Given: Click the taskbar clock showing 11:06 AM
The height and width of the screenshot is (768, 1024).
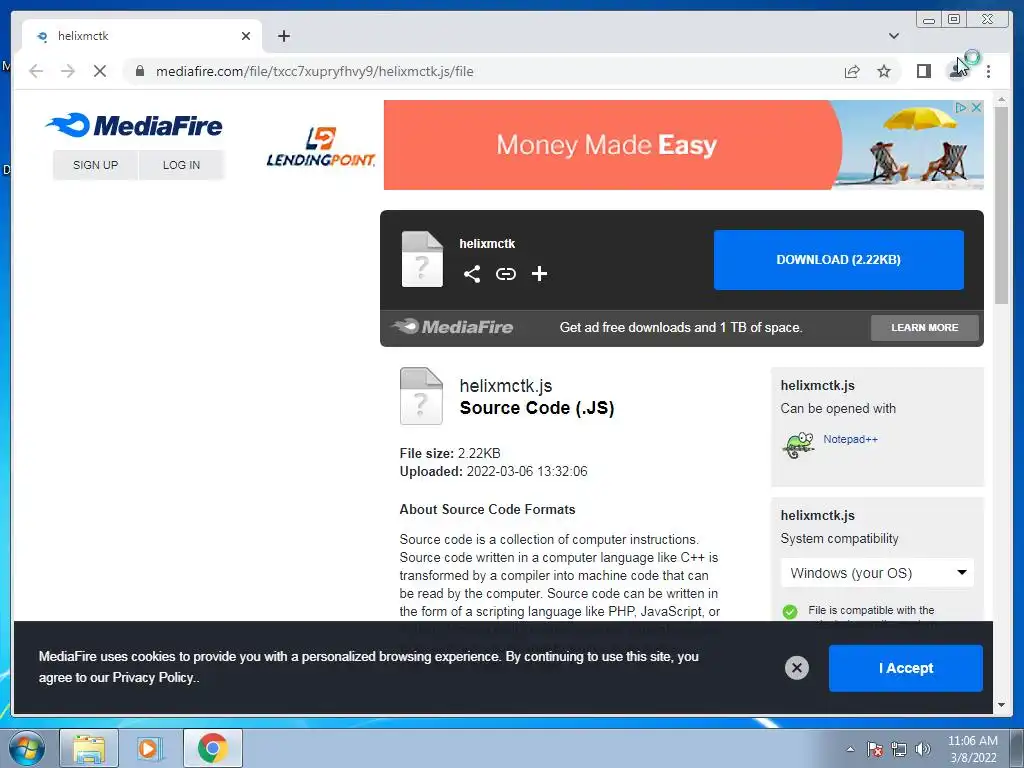Looking at the screenshot, I should pos(972,749).
